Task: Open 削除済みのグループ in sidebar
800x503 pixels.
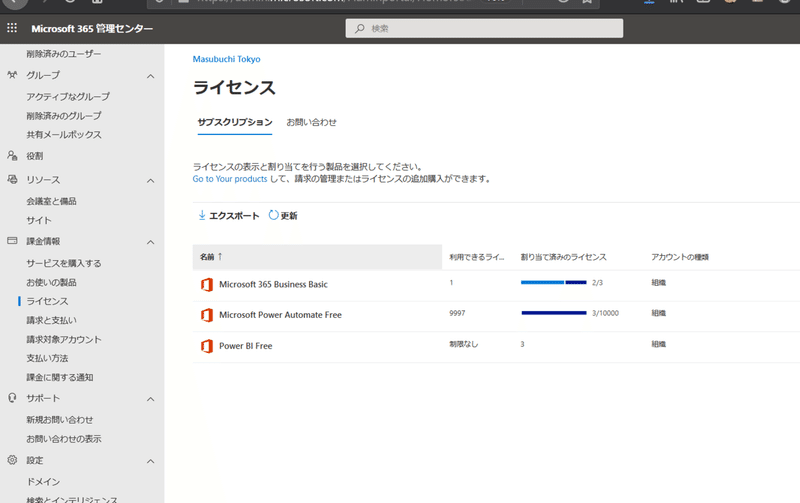Action: (x=64, y=116)
